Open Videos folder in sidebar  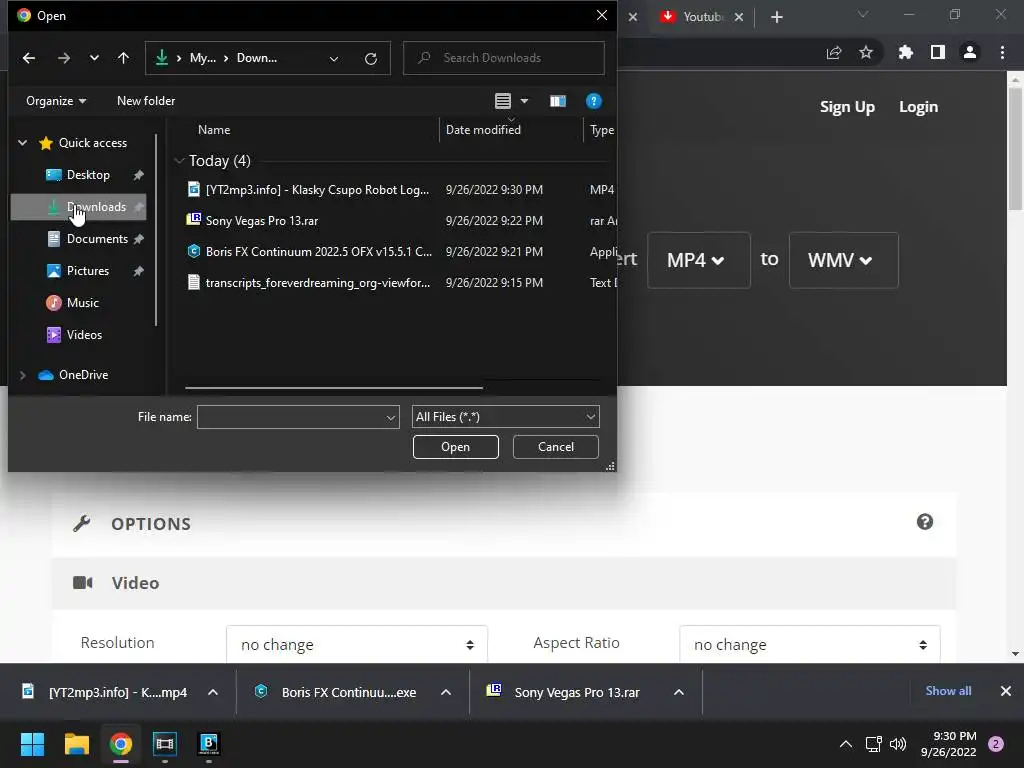point(84,335)
